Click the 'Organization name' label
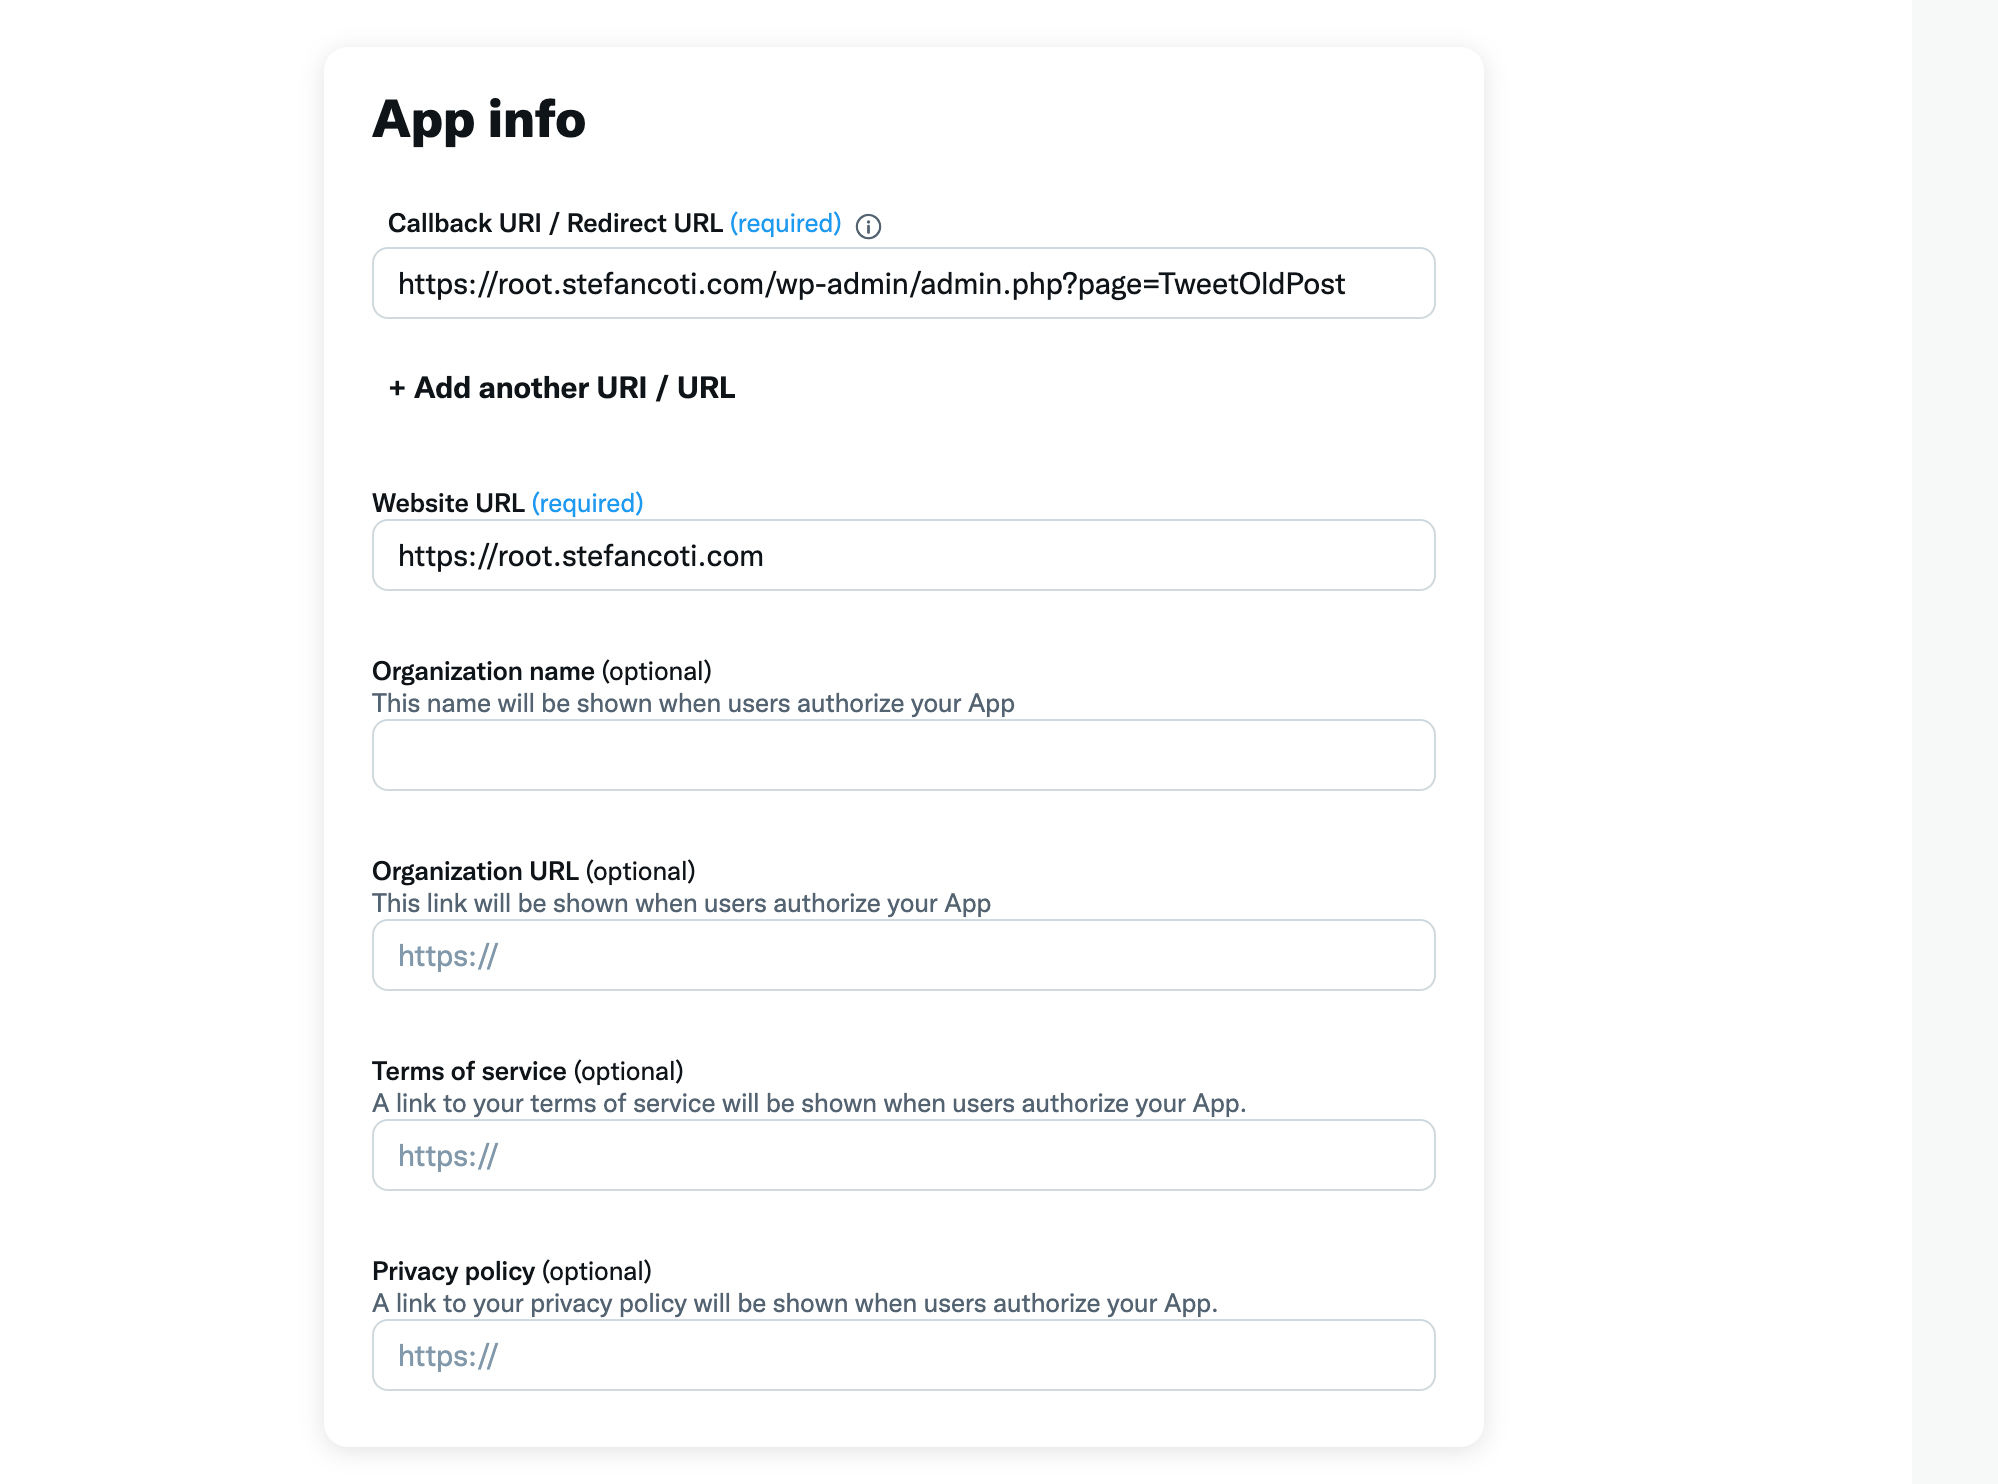 click(x=483, y=671)
